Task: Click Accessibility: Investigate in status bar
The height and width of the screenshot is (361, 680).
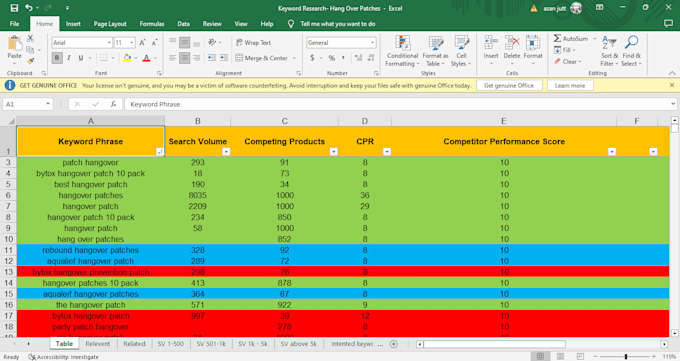Action: [x=63, y=357]
